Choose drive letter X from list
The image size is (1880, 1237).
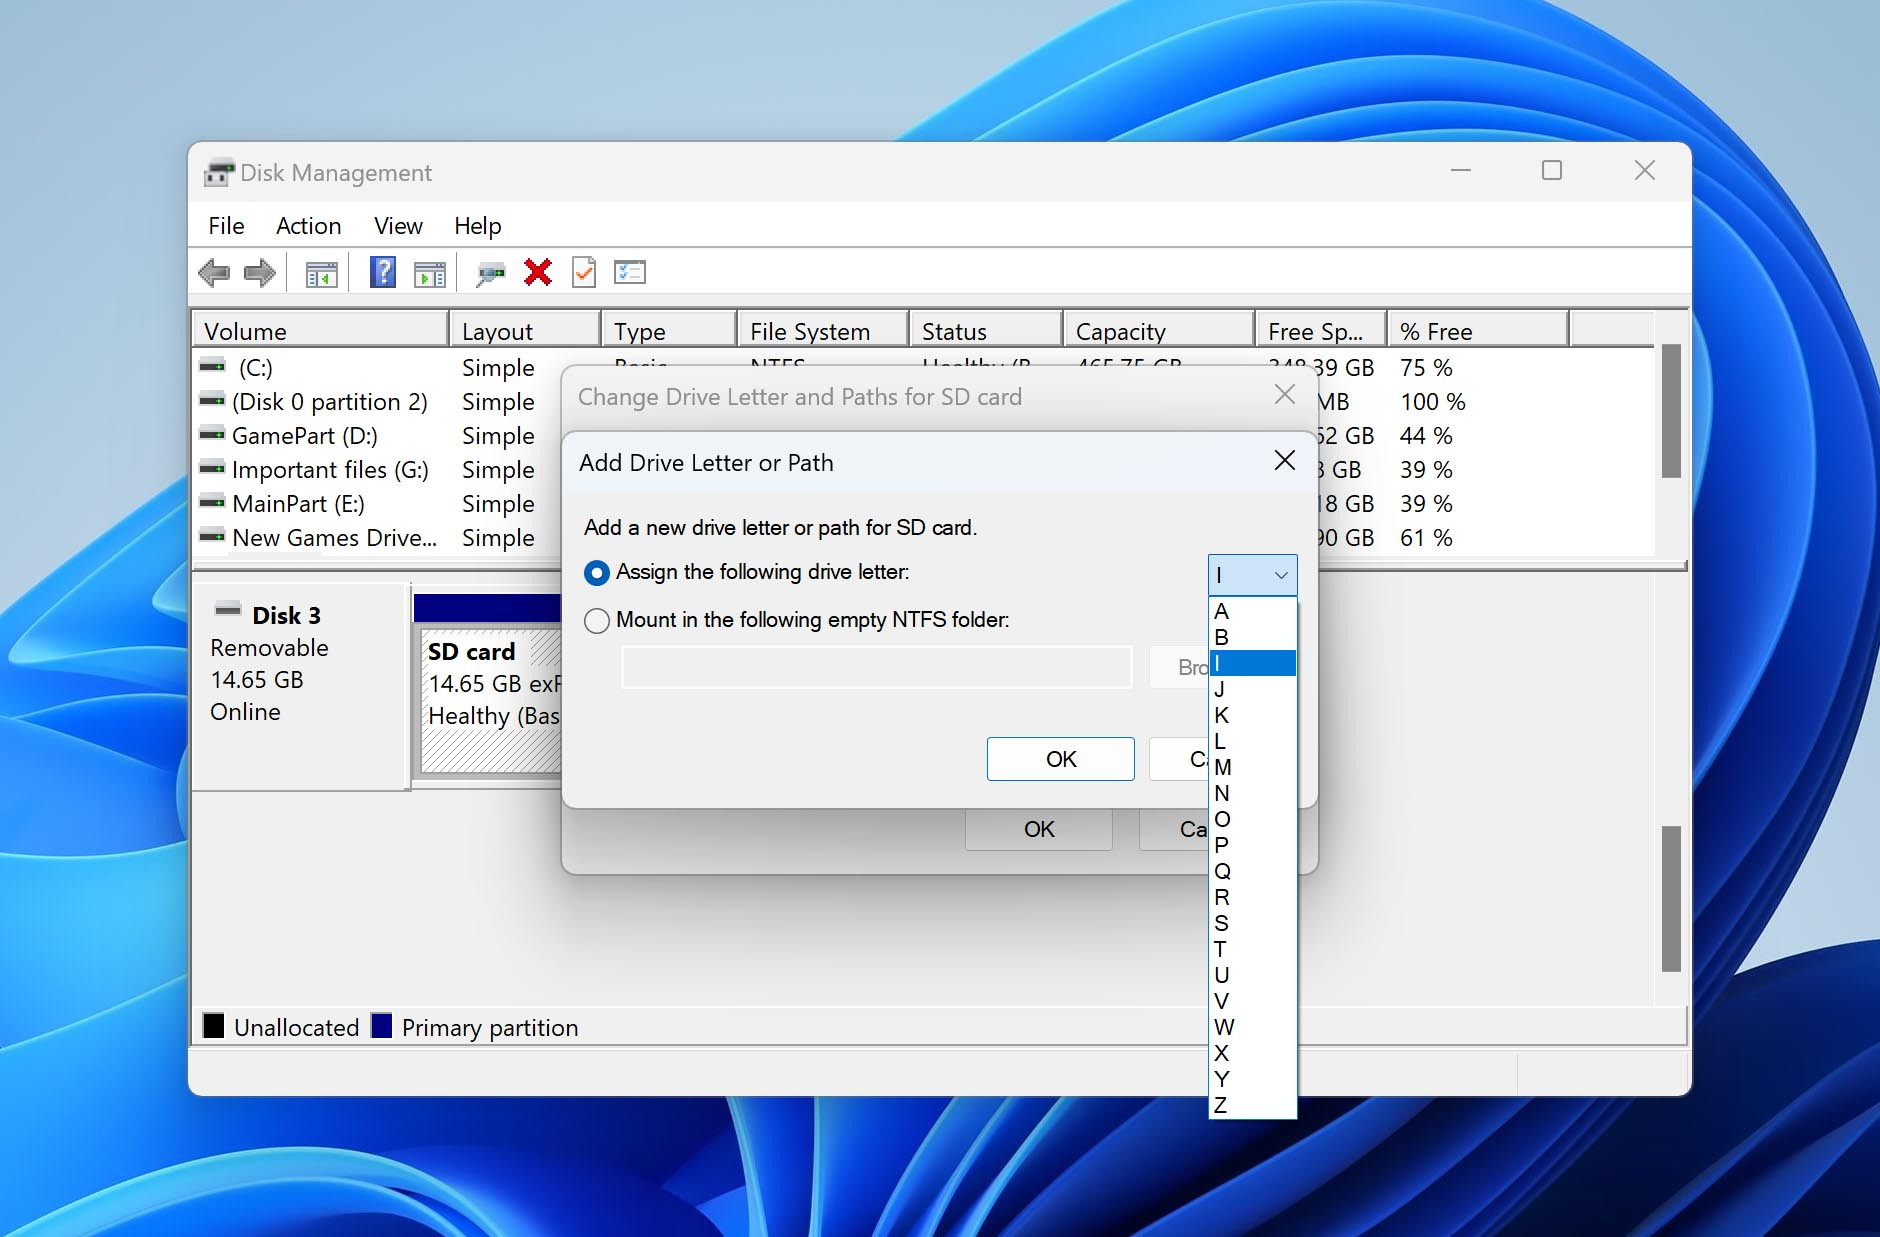(x=1252, y=1053)
